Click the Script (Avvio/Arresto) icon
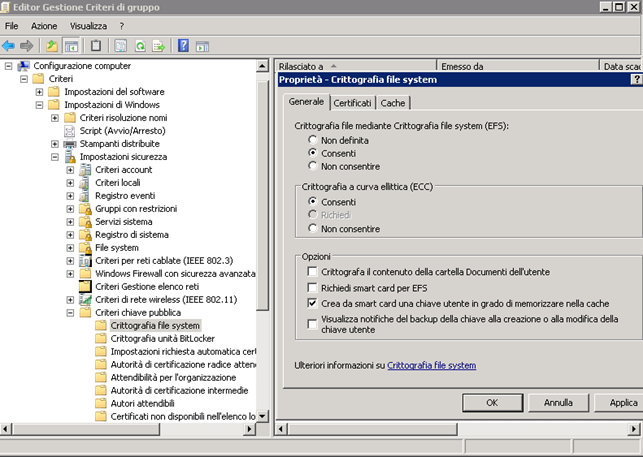Viewport: 643px width, 457px height. coord(70,131)
